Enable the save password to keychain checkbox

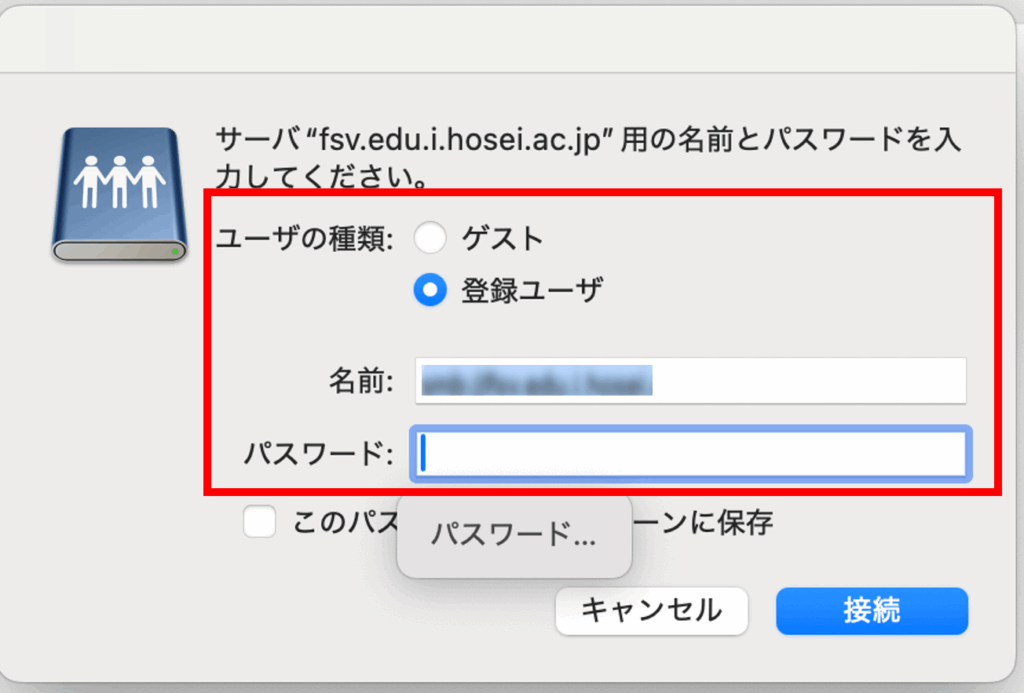pos(260,521)
